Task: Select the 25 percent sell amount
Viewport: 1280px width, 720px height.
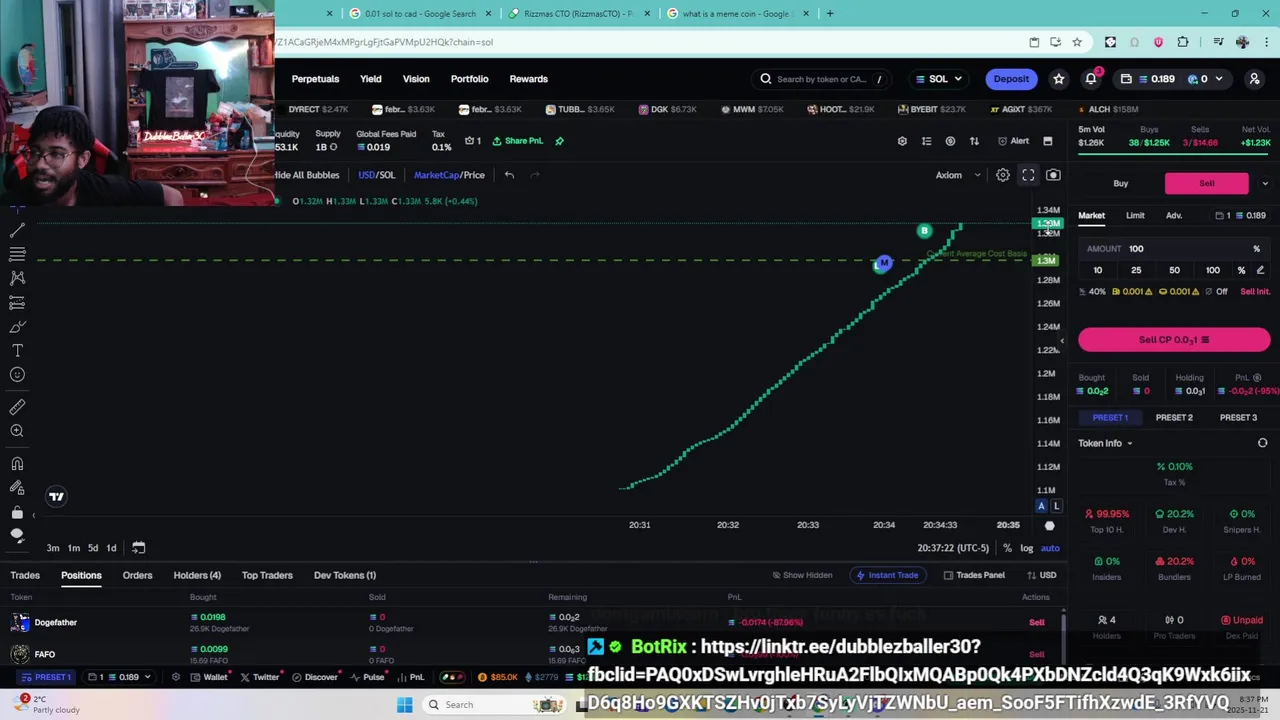Action: [1136, 271]
